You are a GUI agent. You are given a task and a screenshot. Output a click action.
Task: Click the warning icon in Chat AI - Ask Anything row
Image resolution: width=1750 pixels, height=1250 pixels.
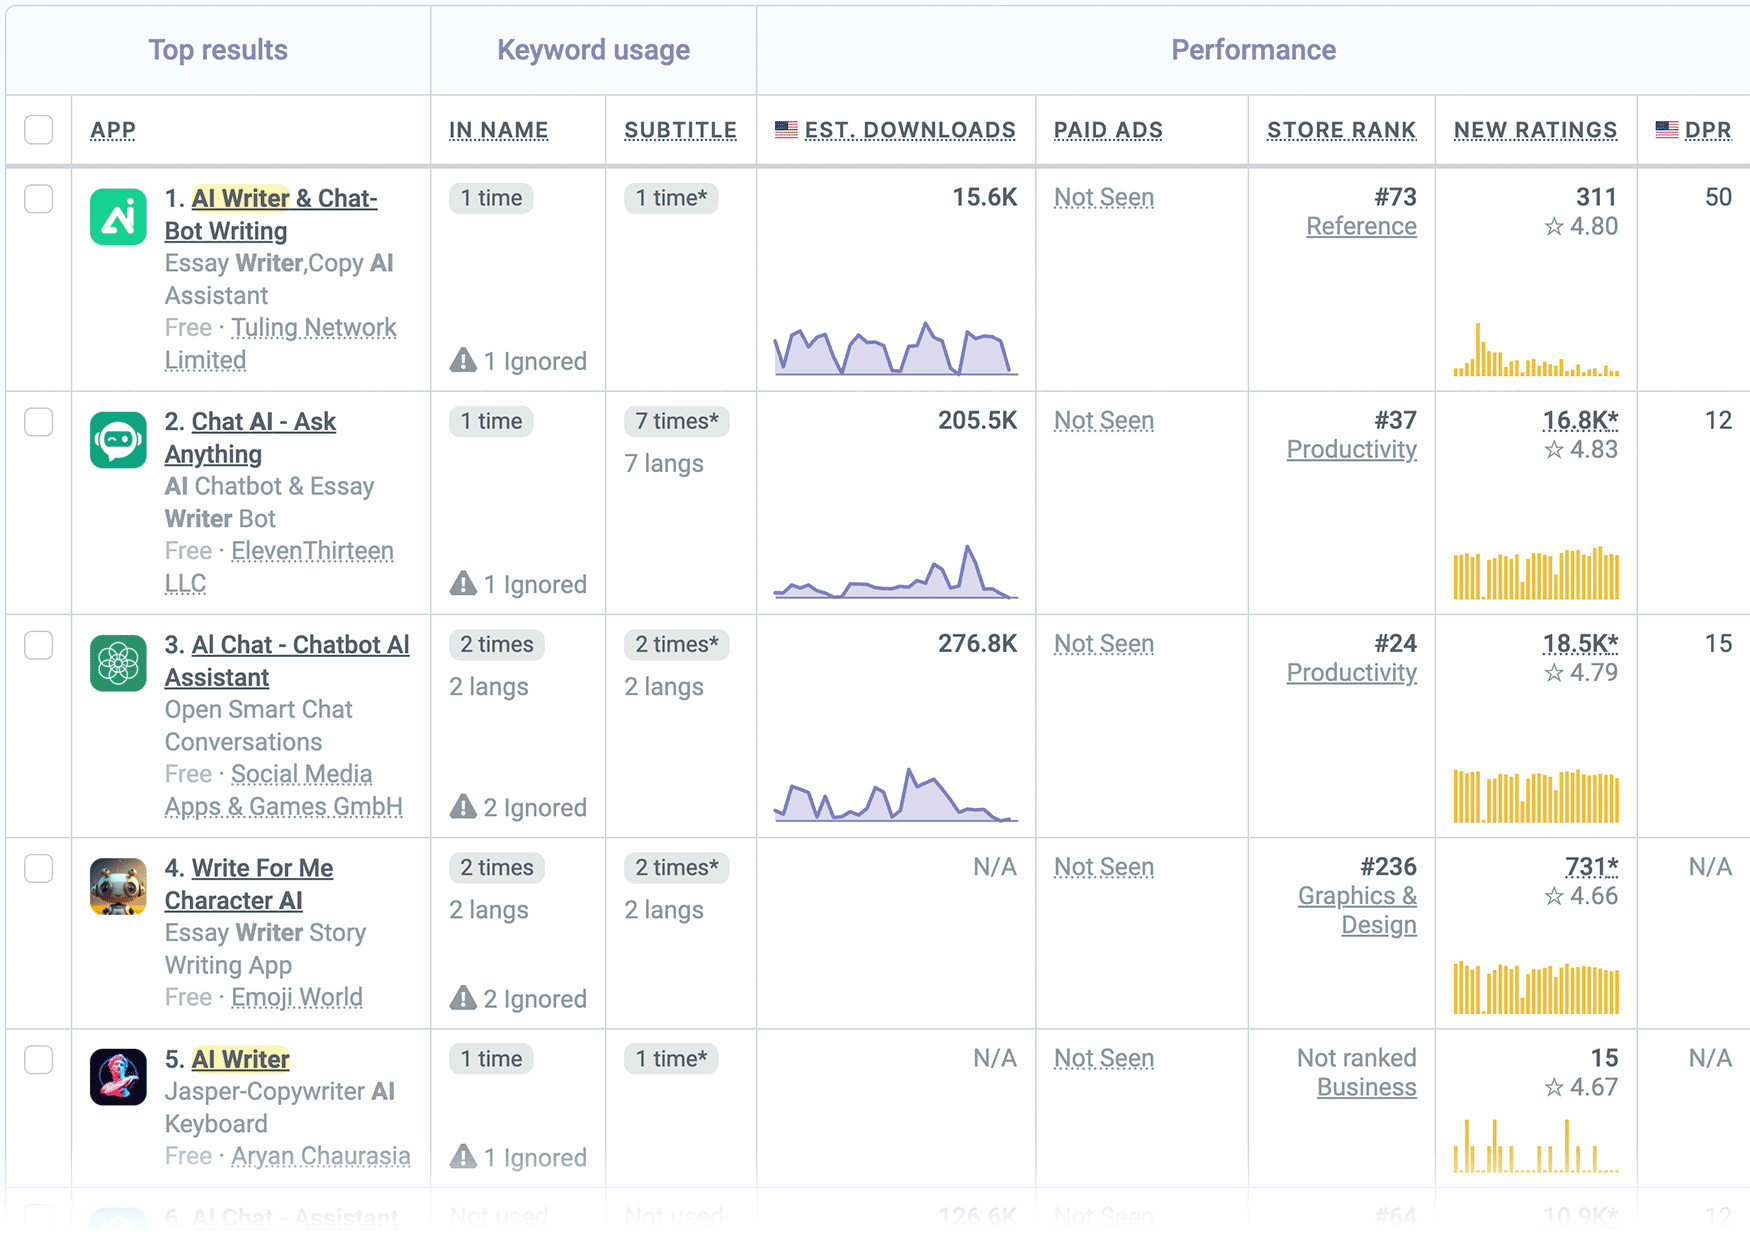point(463,583)
